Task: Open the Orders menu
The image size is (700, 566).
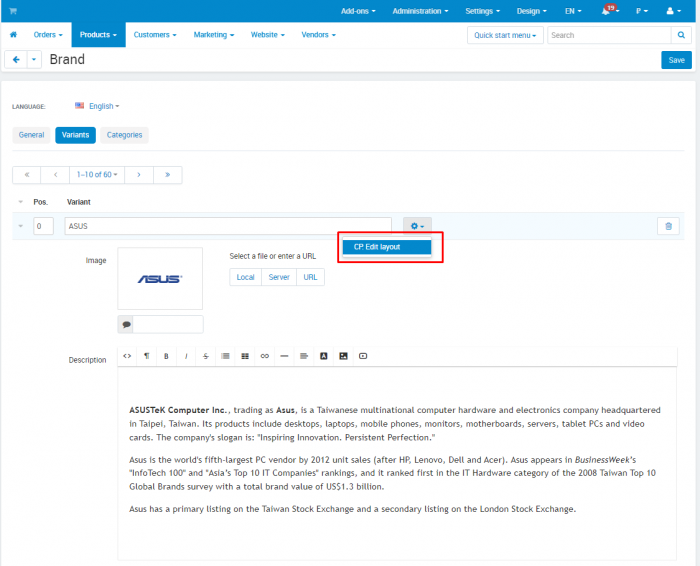Action: (48, 35)
